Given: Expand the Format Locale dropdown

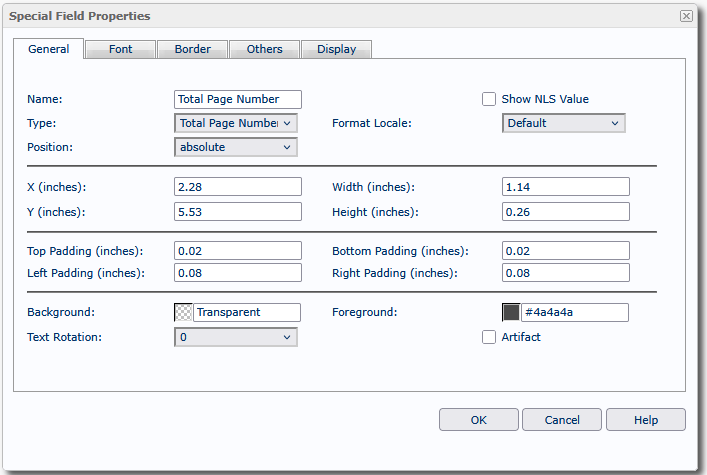Looking at the screenshot, I should pyautogui.click(x=563, y=123).
